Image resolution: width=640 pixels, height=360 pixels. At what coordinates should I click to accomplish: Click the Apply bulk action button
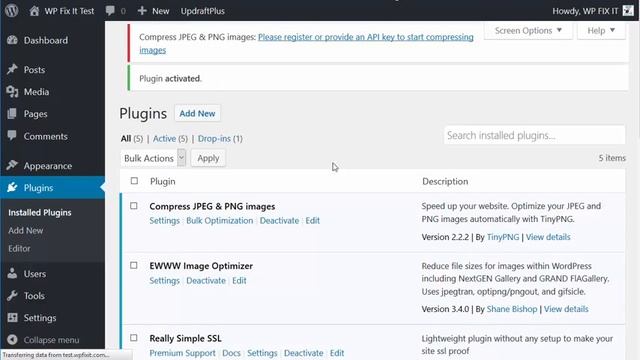208,158
